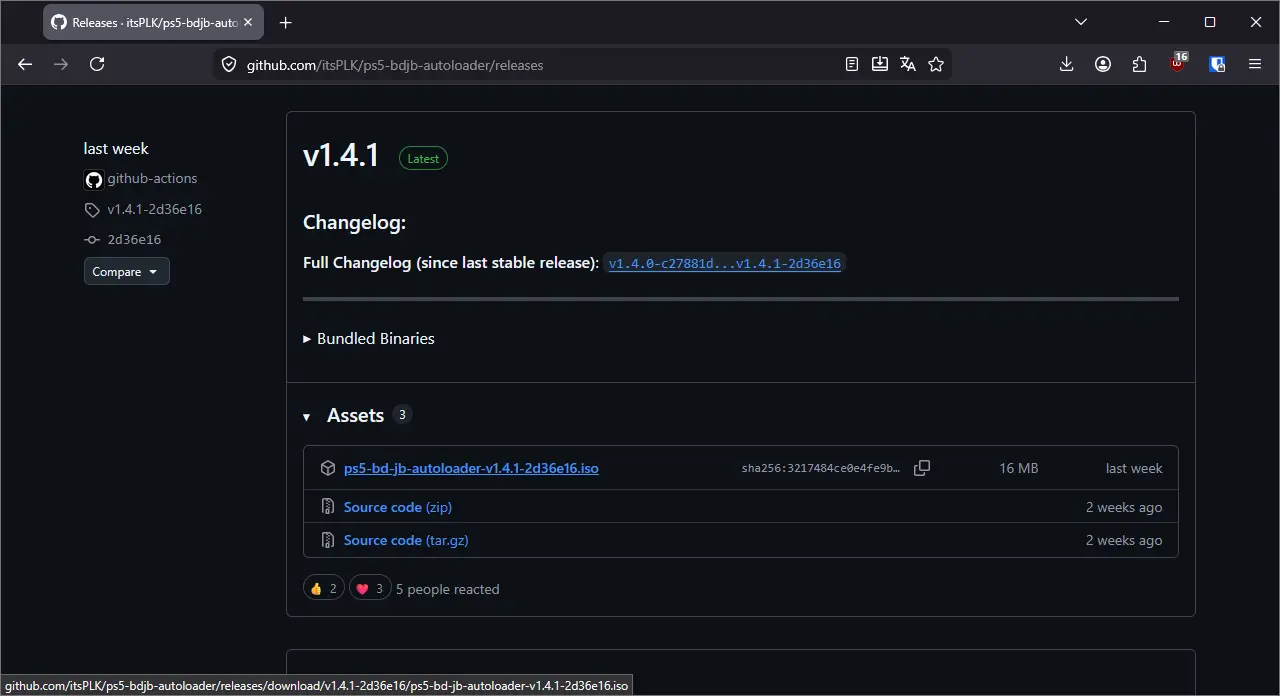The image size is (1280, 696).
Task: Click the 5 people reacted text
Action: tap(447, 589)
